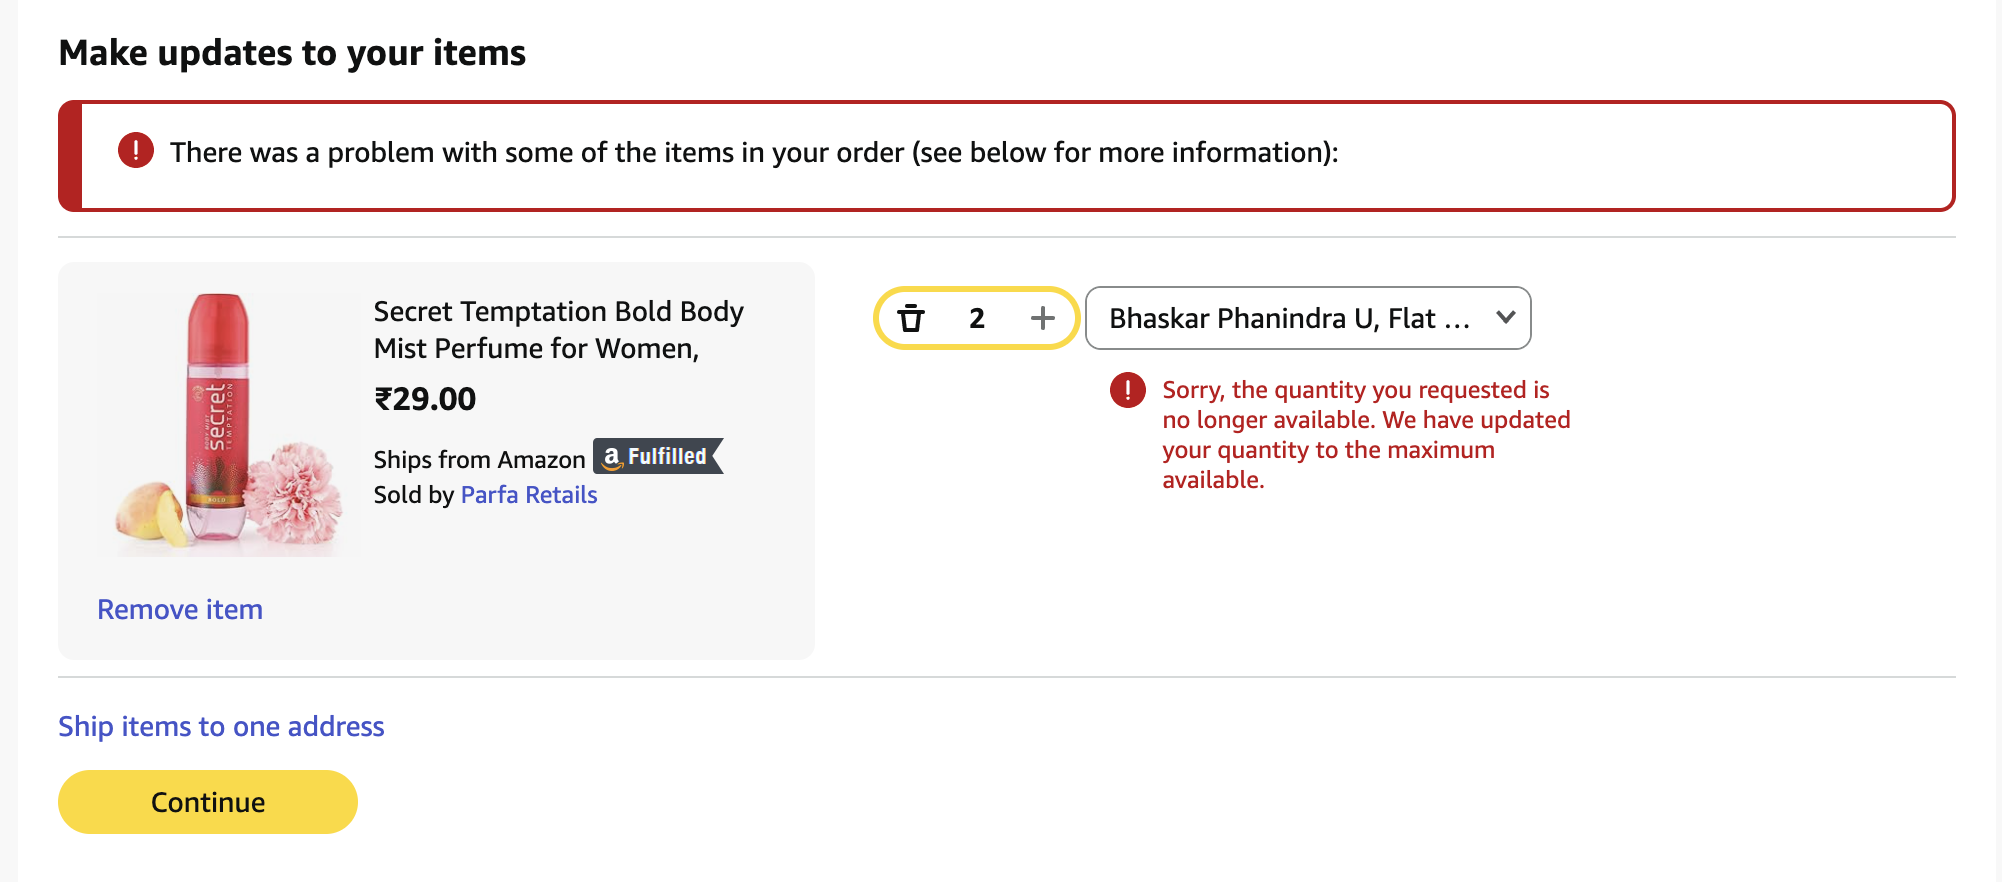2002x882 pixels.
Task: Increase quantity with the plus icon
Action: pyautogui.click(x=1042, y=318)
